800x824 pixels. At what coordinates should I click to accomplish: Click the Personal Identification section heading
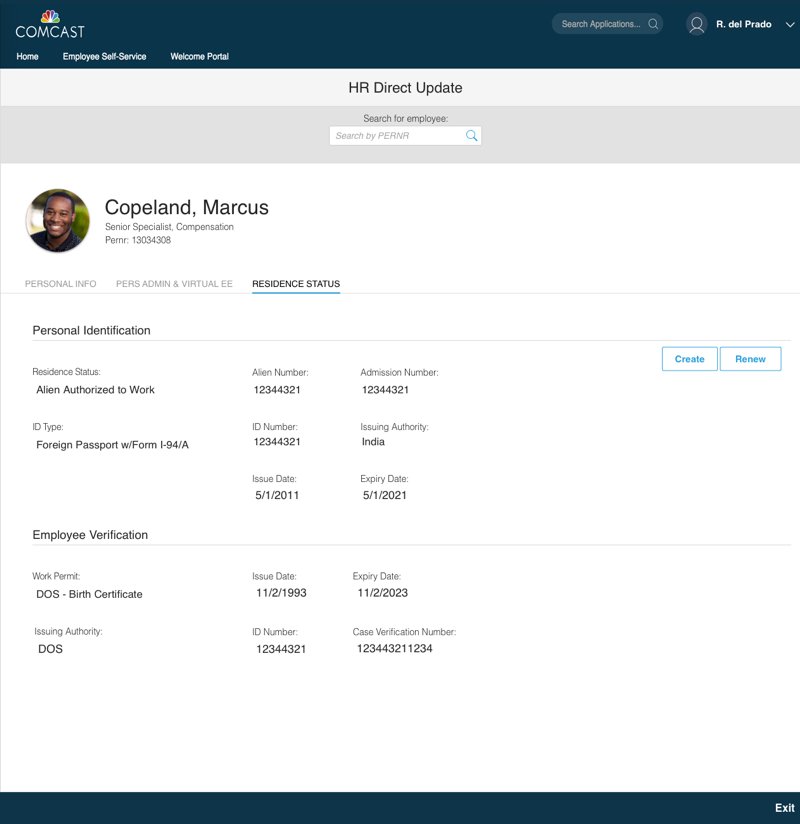pyautogui.click(x=91, y=331)
